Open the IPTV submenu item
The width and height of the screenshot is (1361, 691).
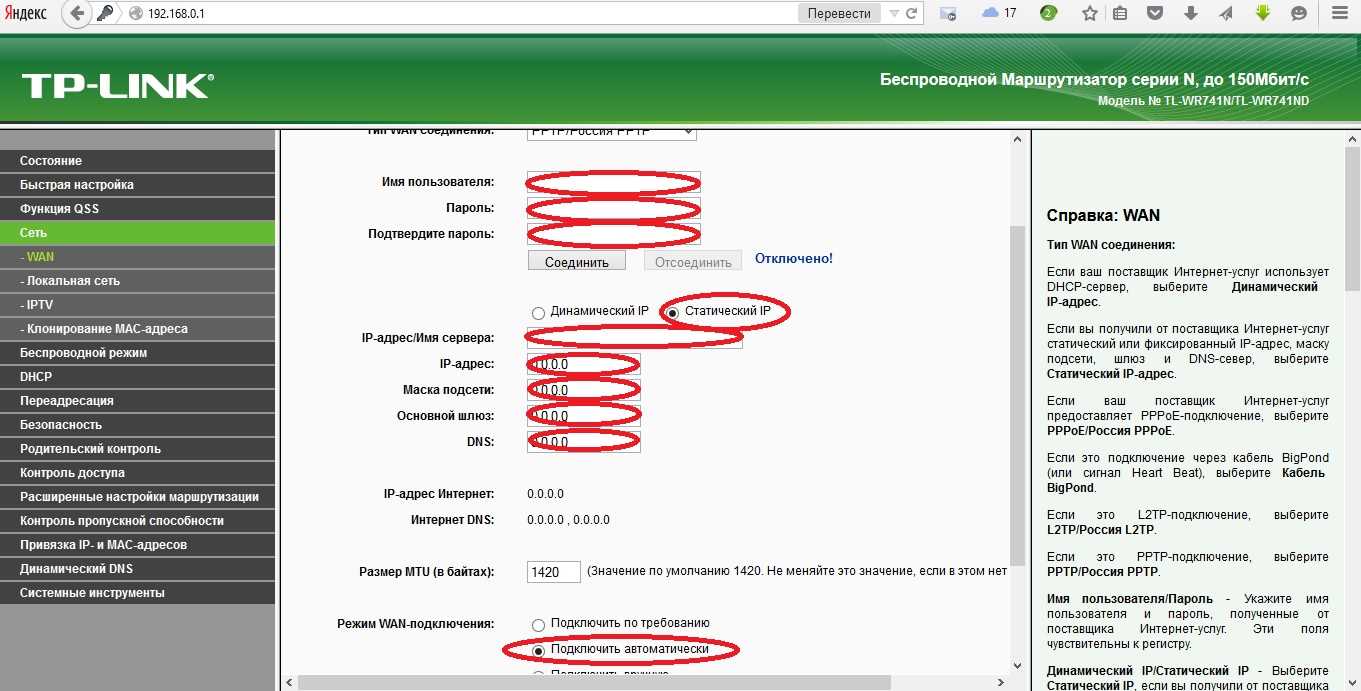click(x=138, y=305)
